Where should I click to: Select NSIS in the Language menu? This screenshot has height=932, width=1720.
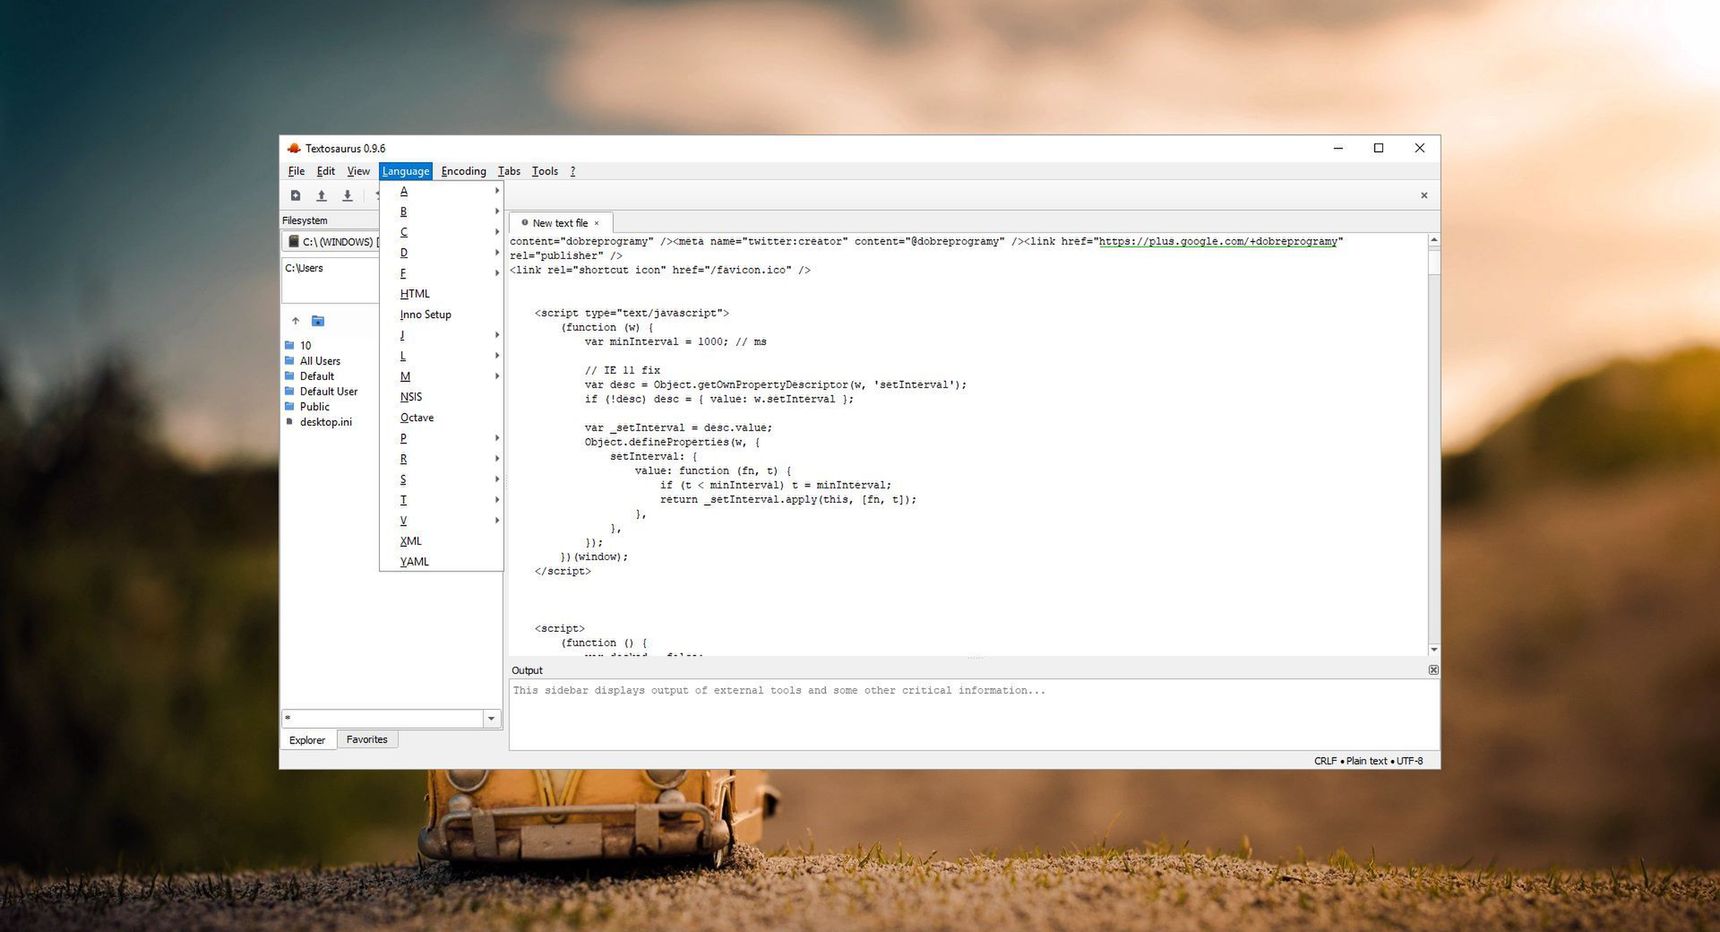tap(441, 397)
